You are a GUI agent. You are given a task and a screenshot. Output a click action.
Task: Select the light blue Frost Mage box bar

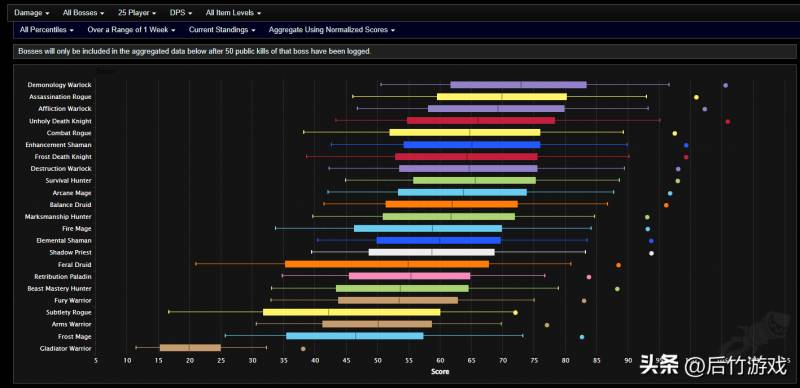click(x=355, y=336)
